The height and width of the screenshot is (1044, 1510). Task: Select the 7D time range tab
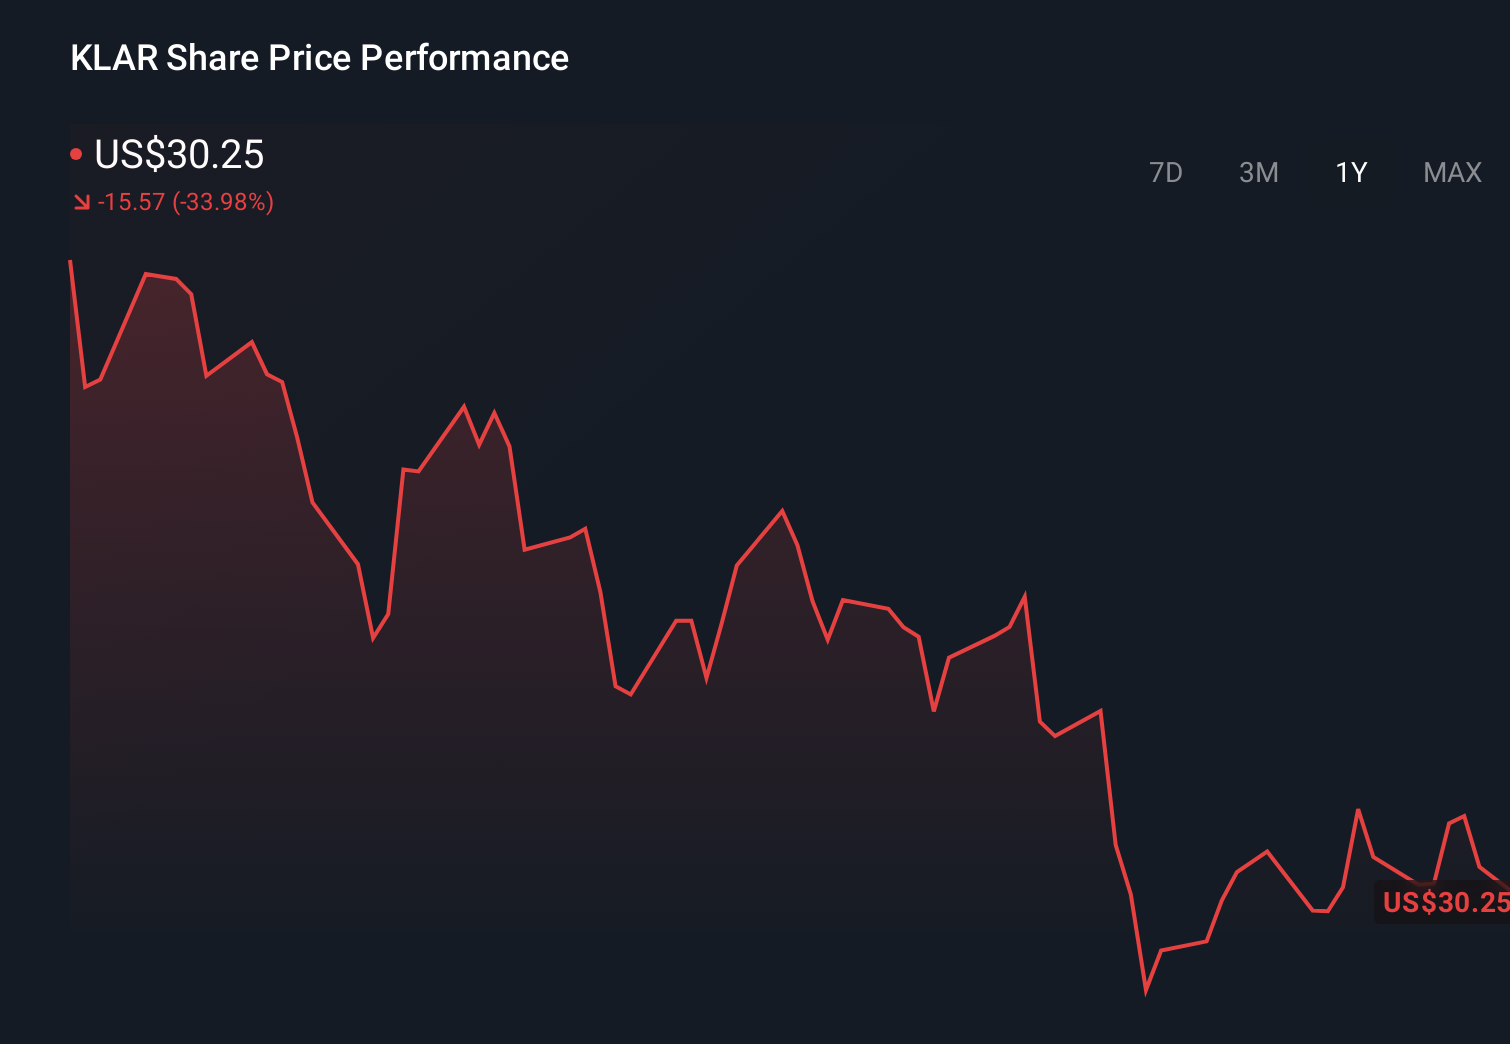tap(1167, 172)
